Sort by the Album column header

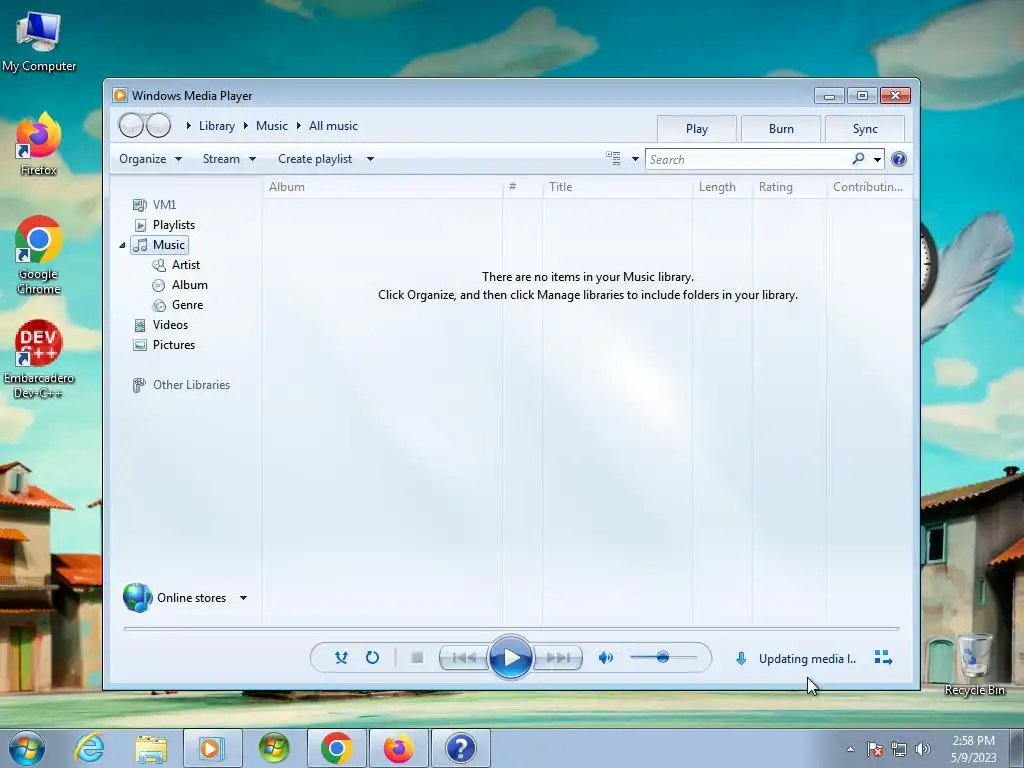point(383,187)
